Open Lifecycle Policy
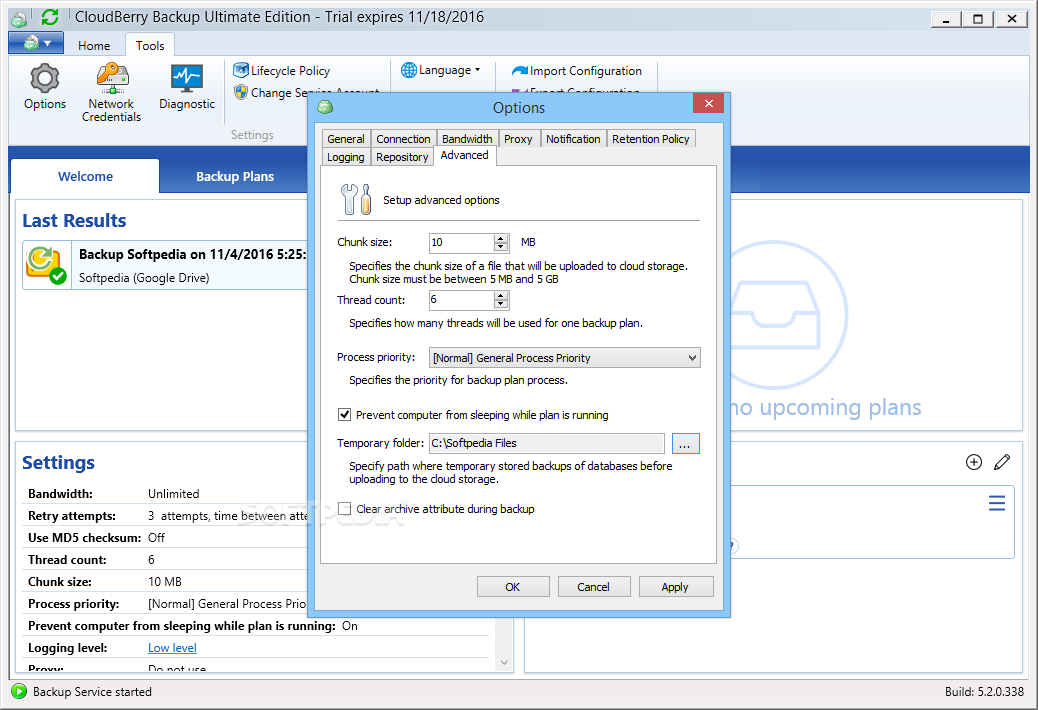This screenshot has height=710, width=1038. 282,70
